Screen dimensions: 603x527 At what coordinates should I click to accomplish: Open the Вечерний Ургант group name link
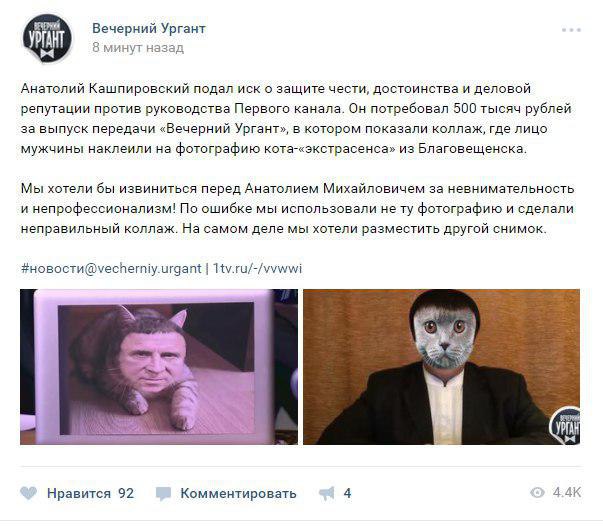click(x=149, y=28)
